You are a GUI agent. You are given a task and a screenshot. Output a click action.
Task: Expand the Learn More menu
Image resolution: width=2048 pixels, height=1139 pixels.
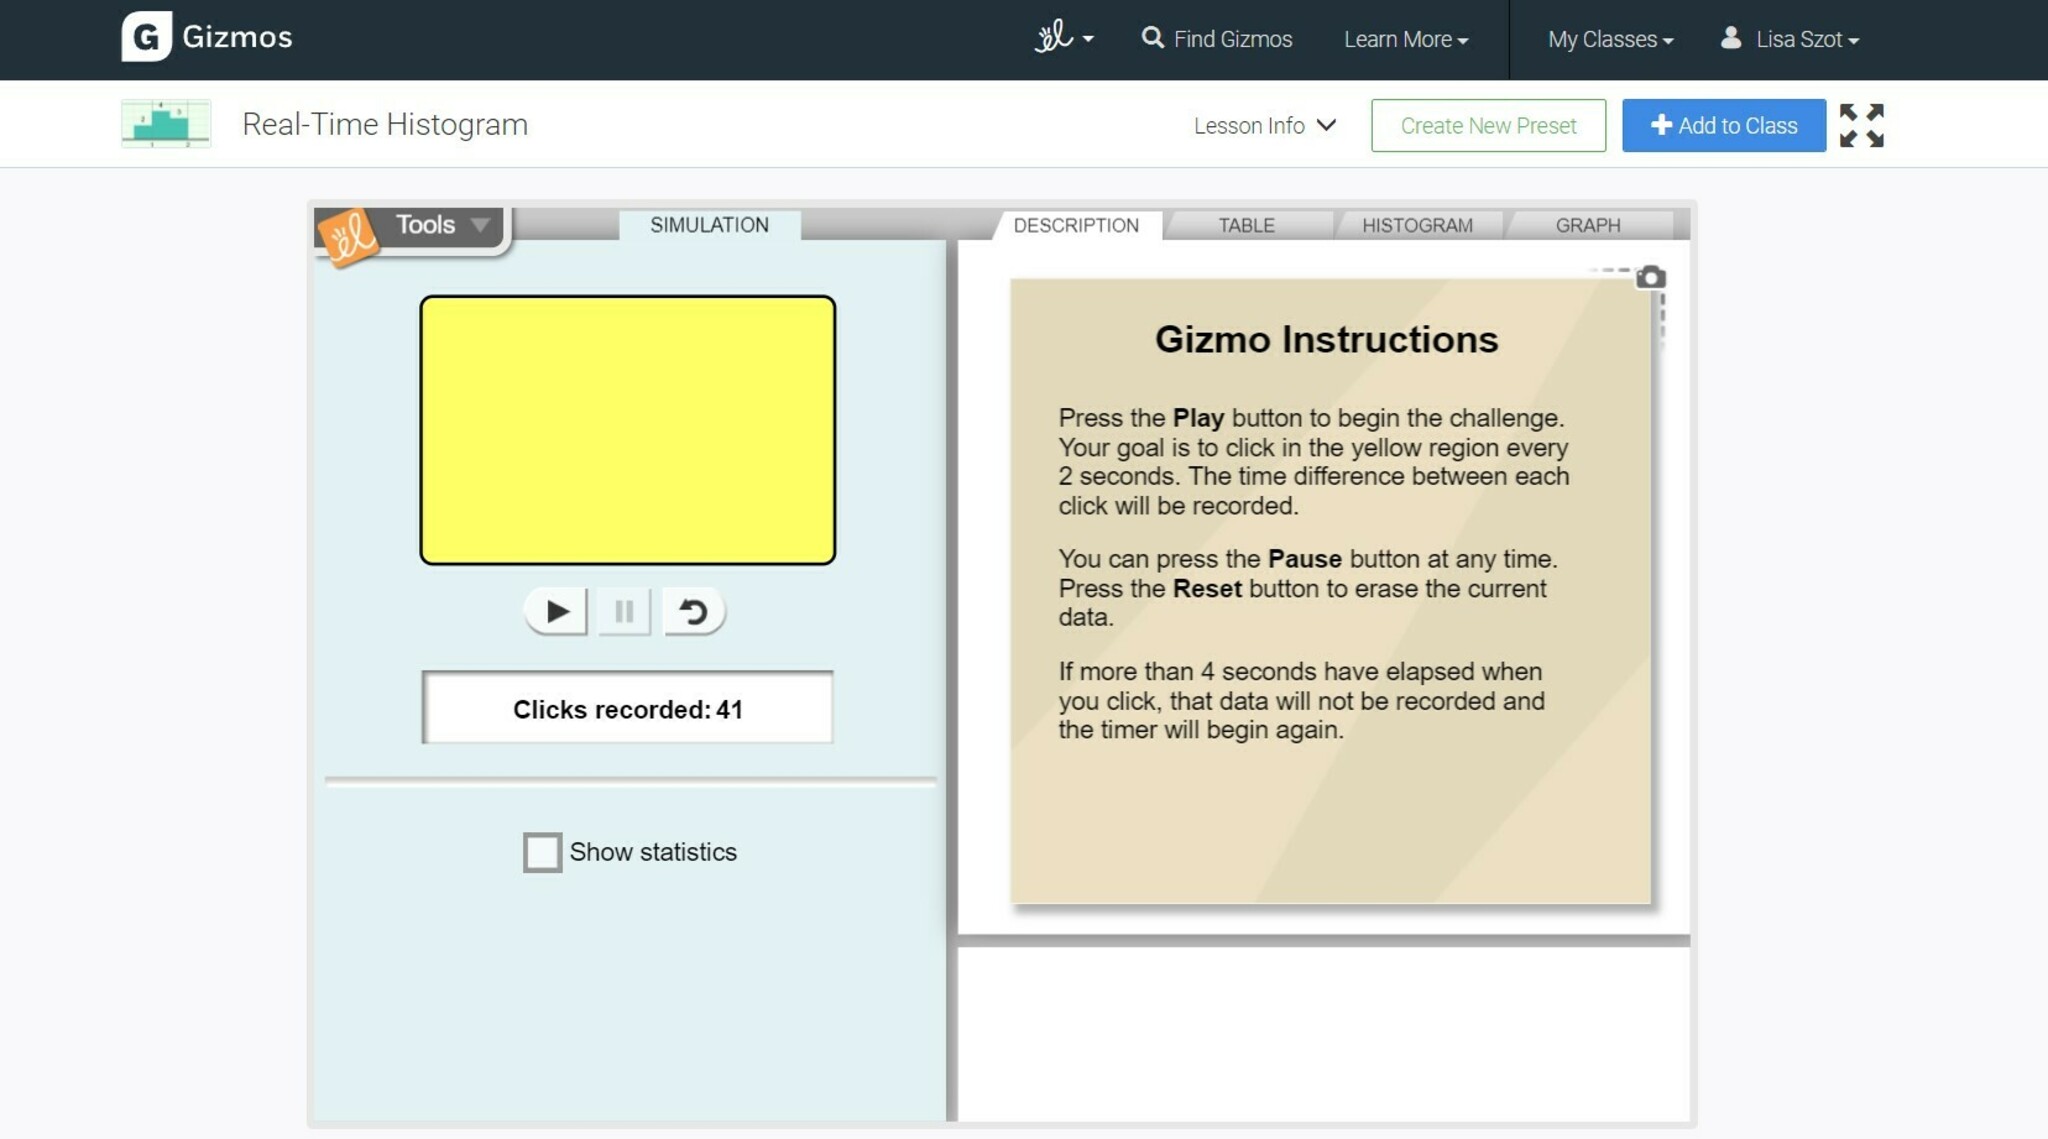pyautogui.click(x=1405, y=39)
